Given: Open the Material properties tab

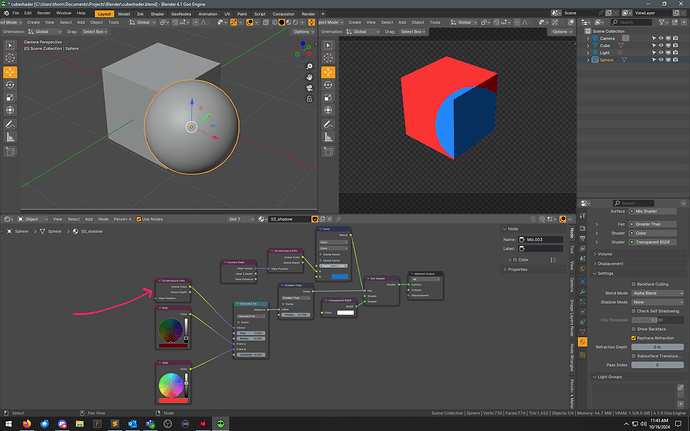Looking at the screenshot, I should click(582, 342).
